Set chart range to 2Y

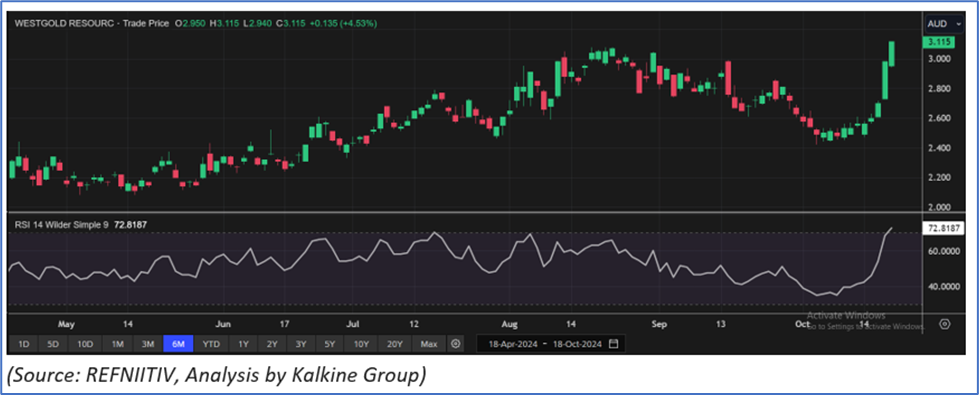pyautogui.click(x=273, y=344)
